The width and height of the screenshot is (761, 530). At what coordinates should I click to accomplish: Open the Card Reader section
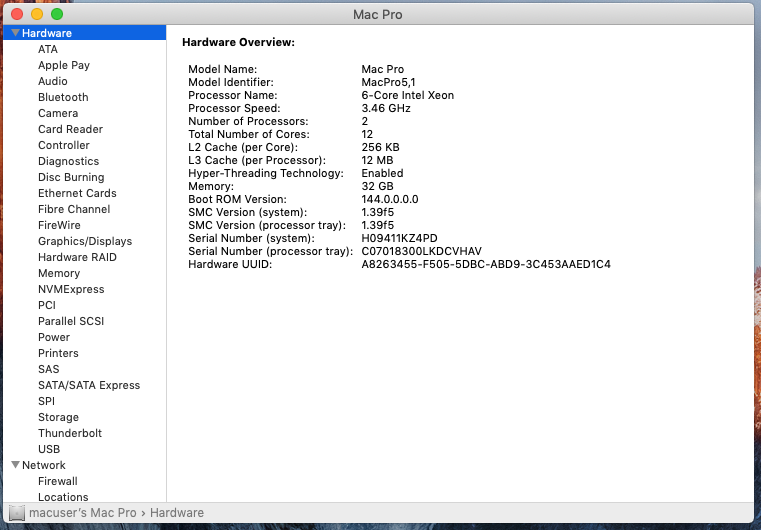pos(70,129)
